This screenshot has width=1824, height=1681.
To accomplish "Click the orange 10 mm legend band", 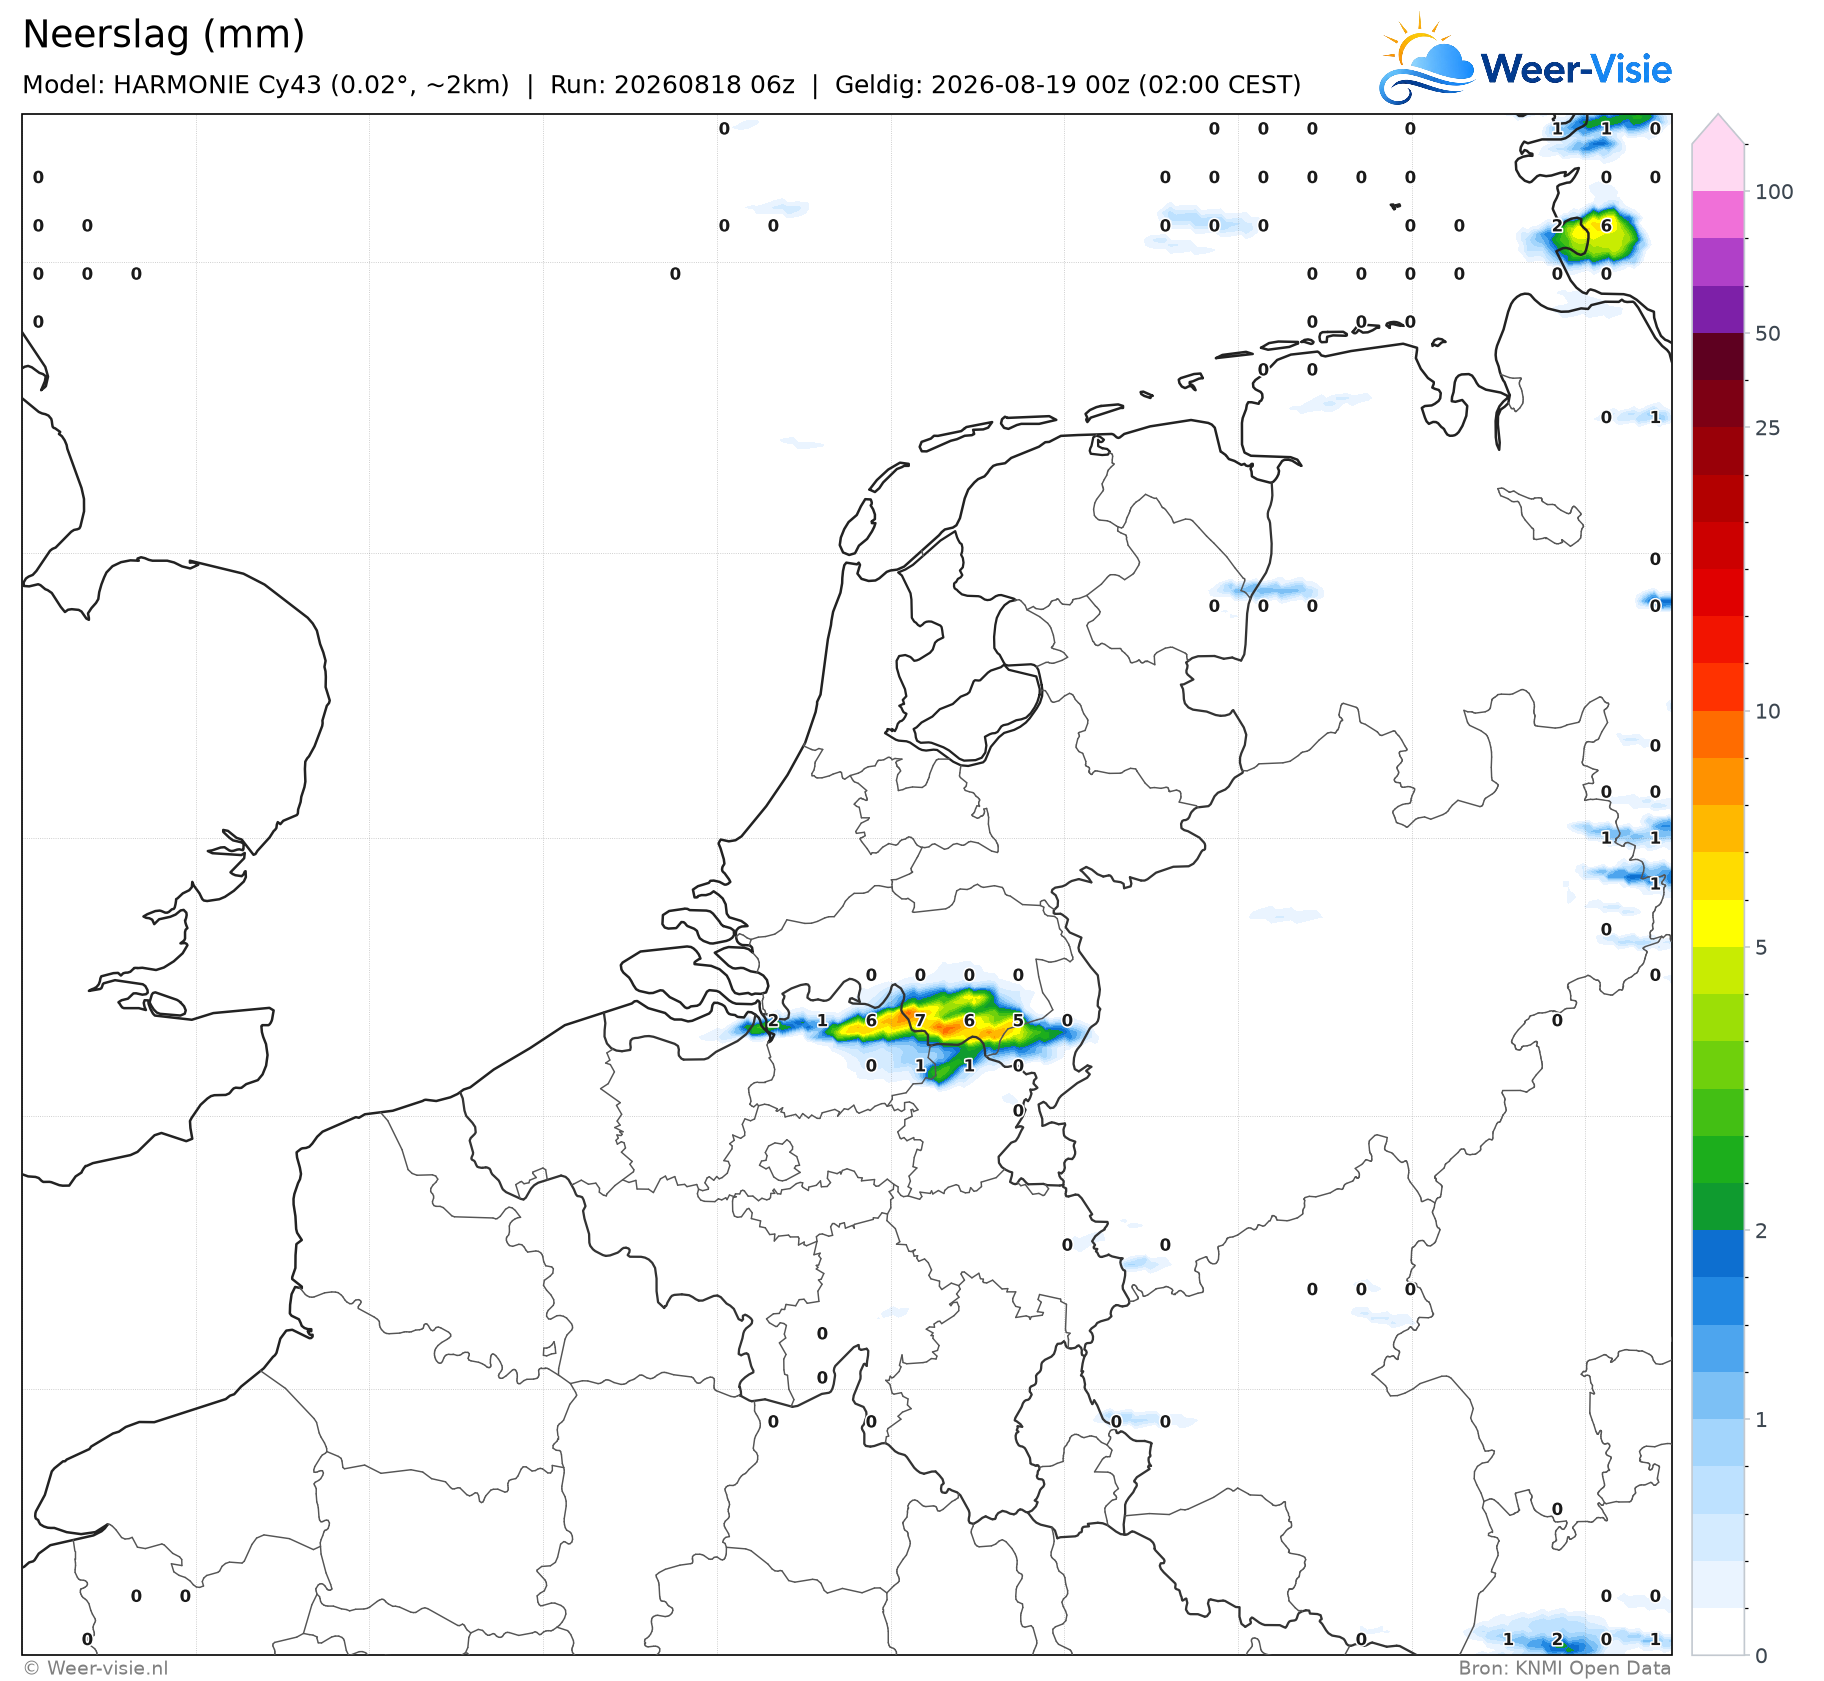I will (1718, 735).
